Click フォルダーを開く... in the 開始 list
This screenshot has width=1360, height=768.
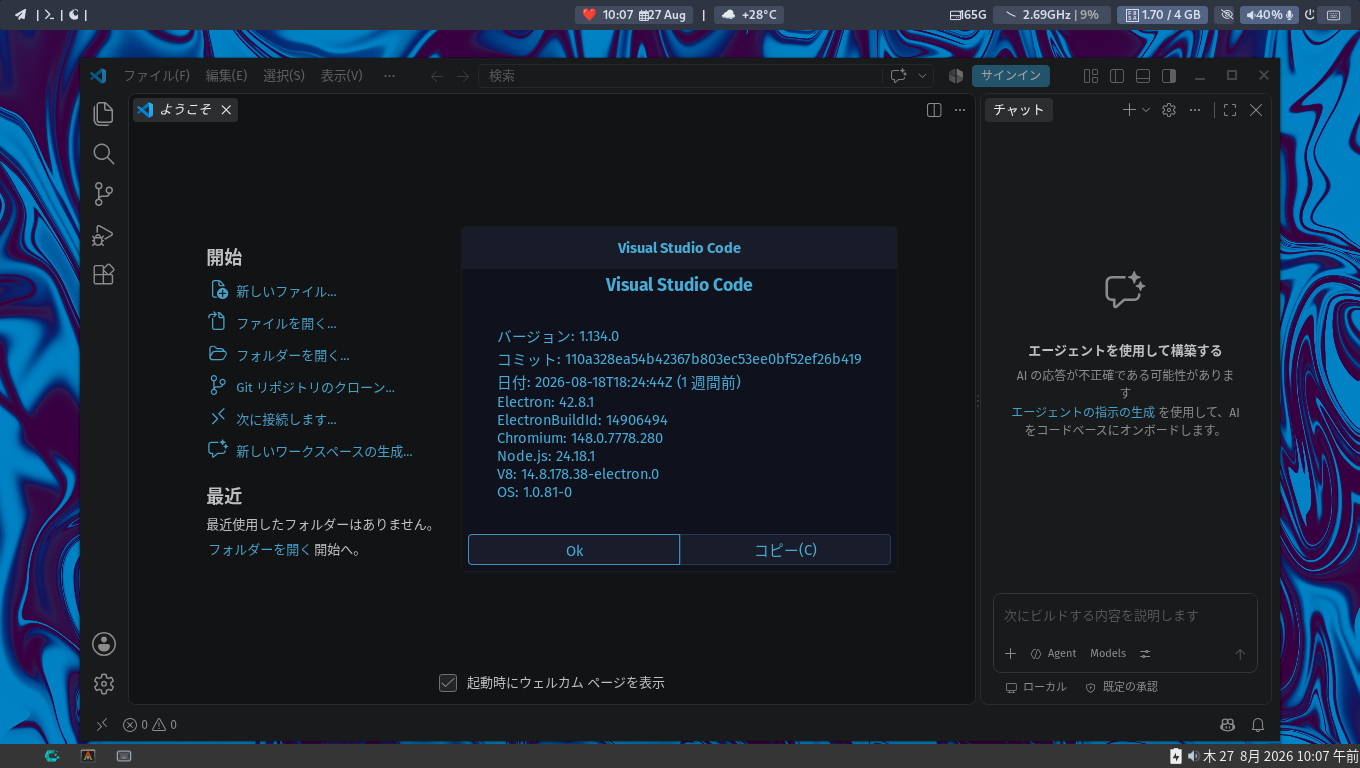pyautogui.click(x=293, y=356)
